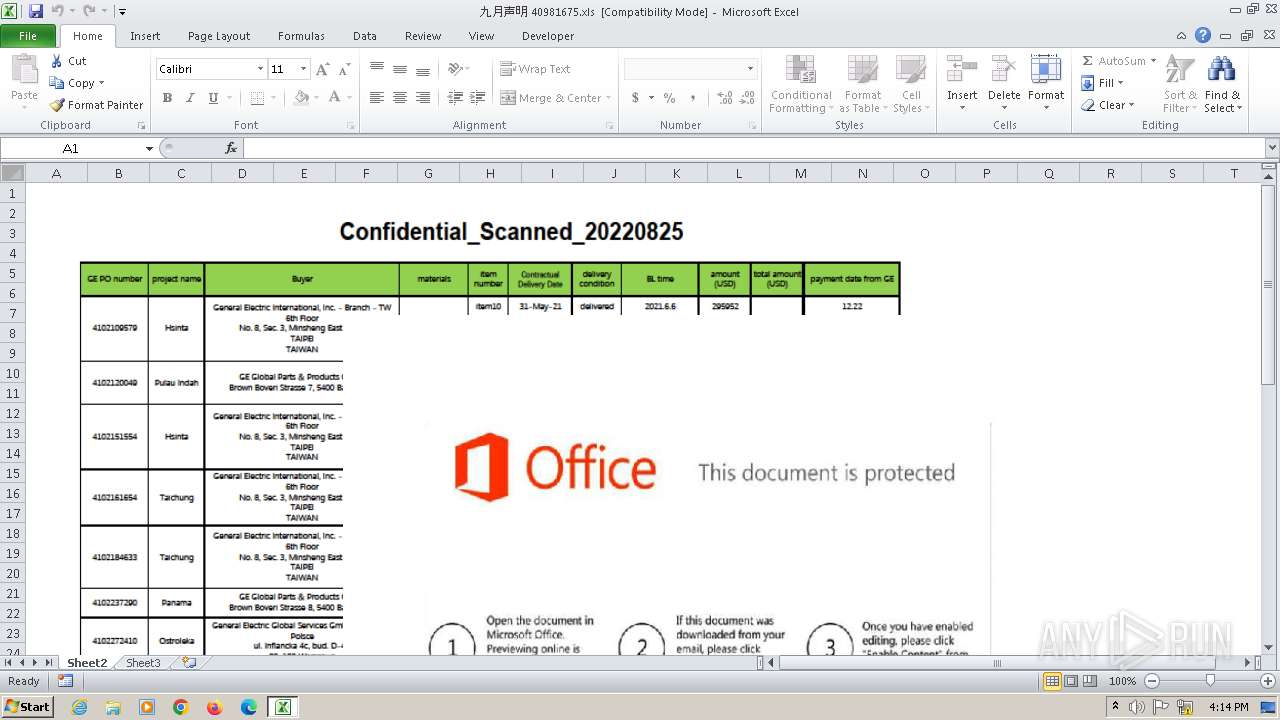This screenshot has width=1280, height=720.
Task: Click the Delete cells icon
Action: pyautogui.click(x=1004, y=69)
